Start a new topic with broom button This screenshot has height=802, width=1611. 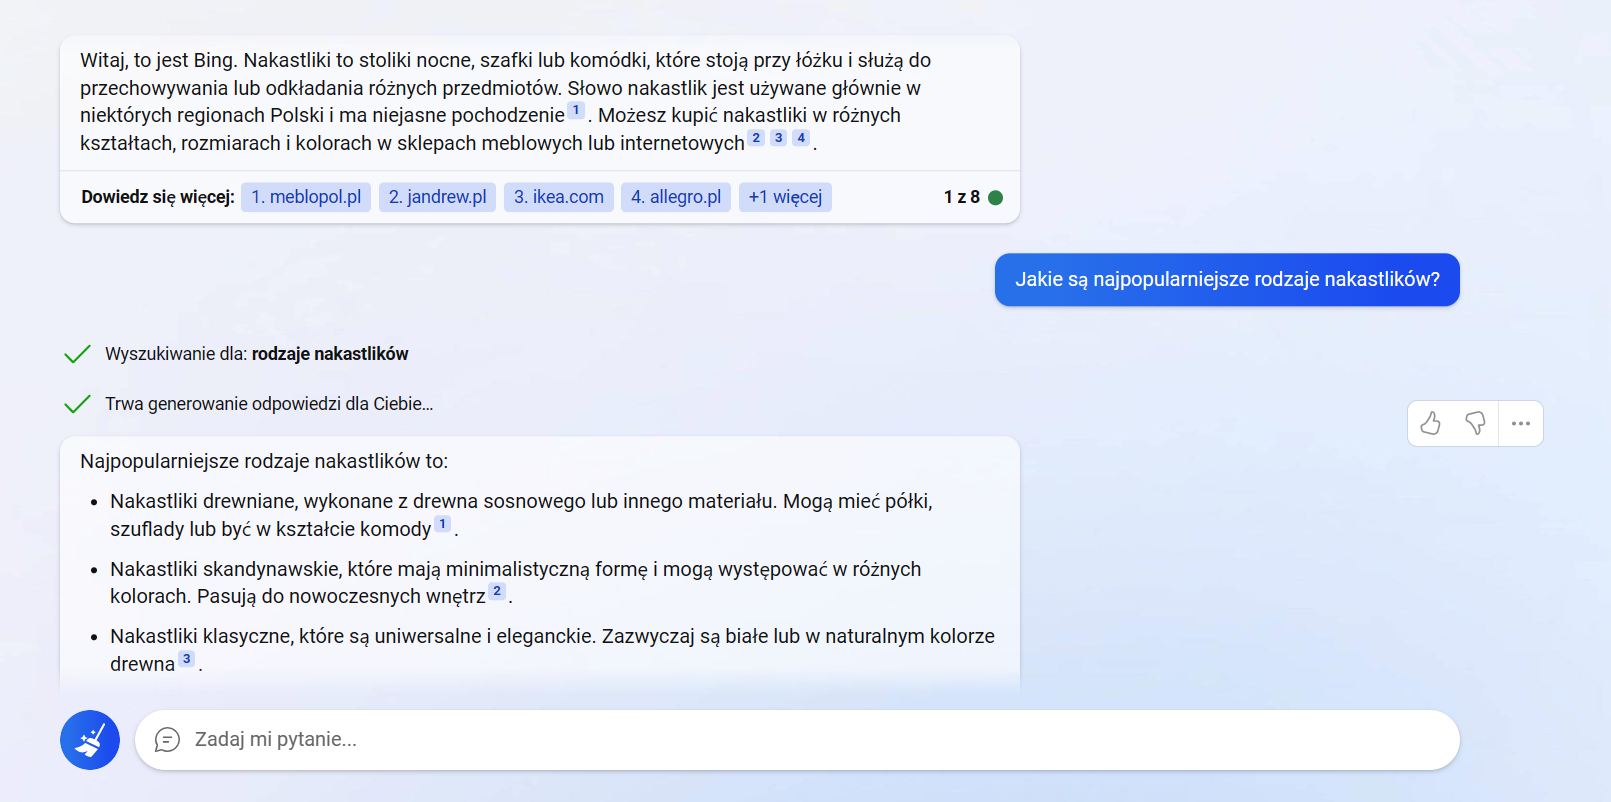(x=90, y=740)
